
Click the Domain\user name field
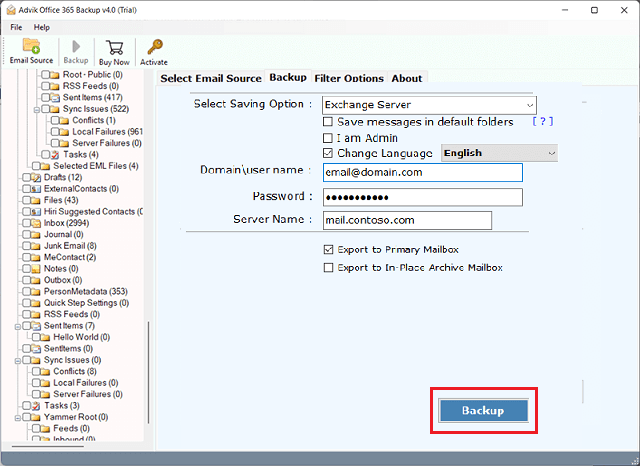click(x=422, y=173)
